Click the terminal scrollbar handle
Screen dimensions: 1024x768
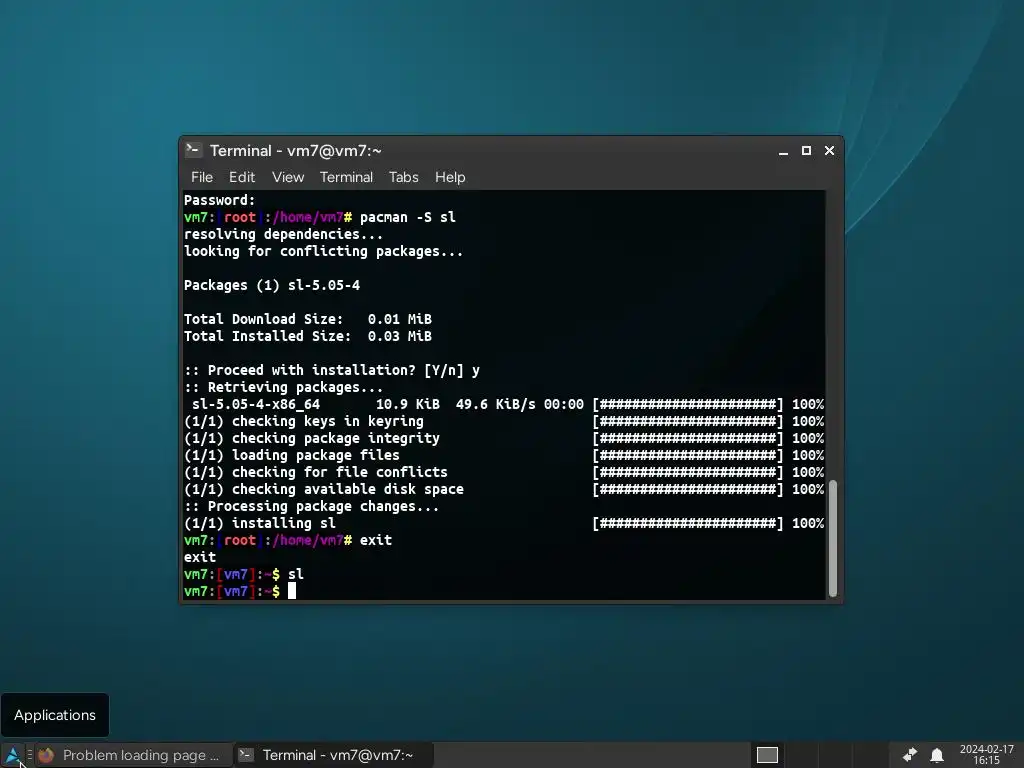(833, 538)
